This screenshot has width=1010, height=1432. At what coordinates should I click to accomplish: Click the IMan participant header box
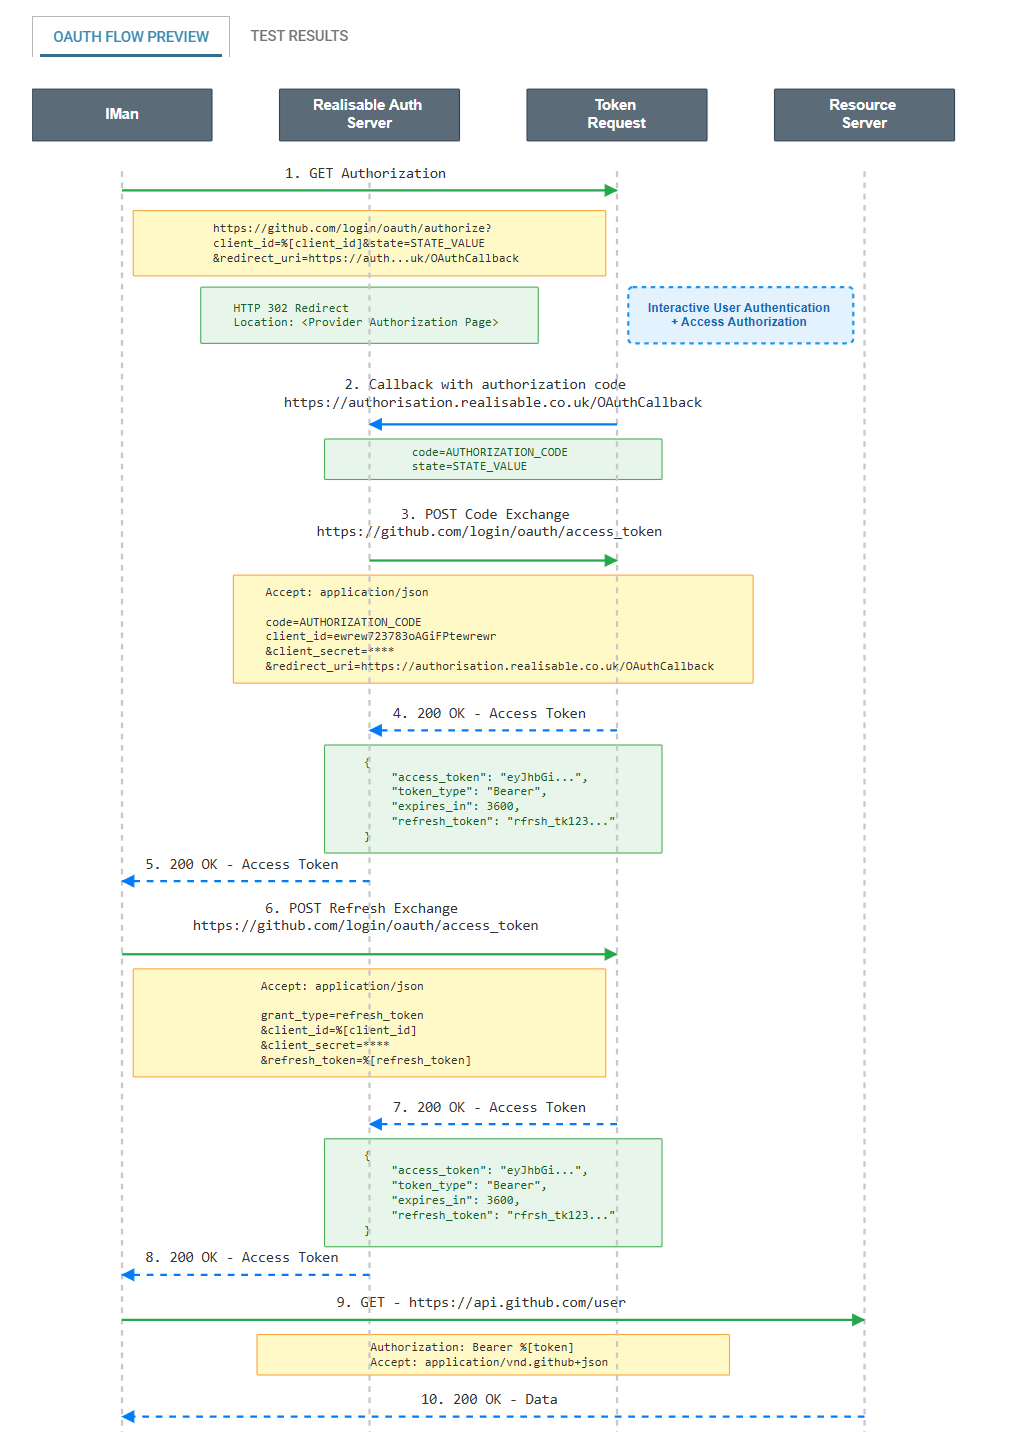[122, 114]
